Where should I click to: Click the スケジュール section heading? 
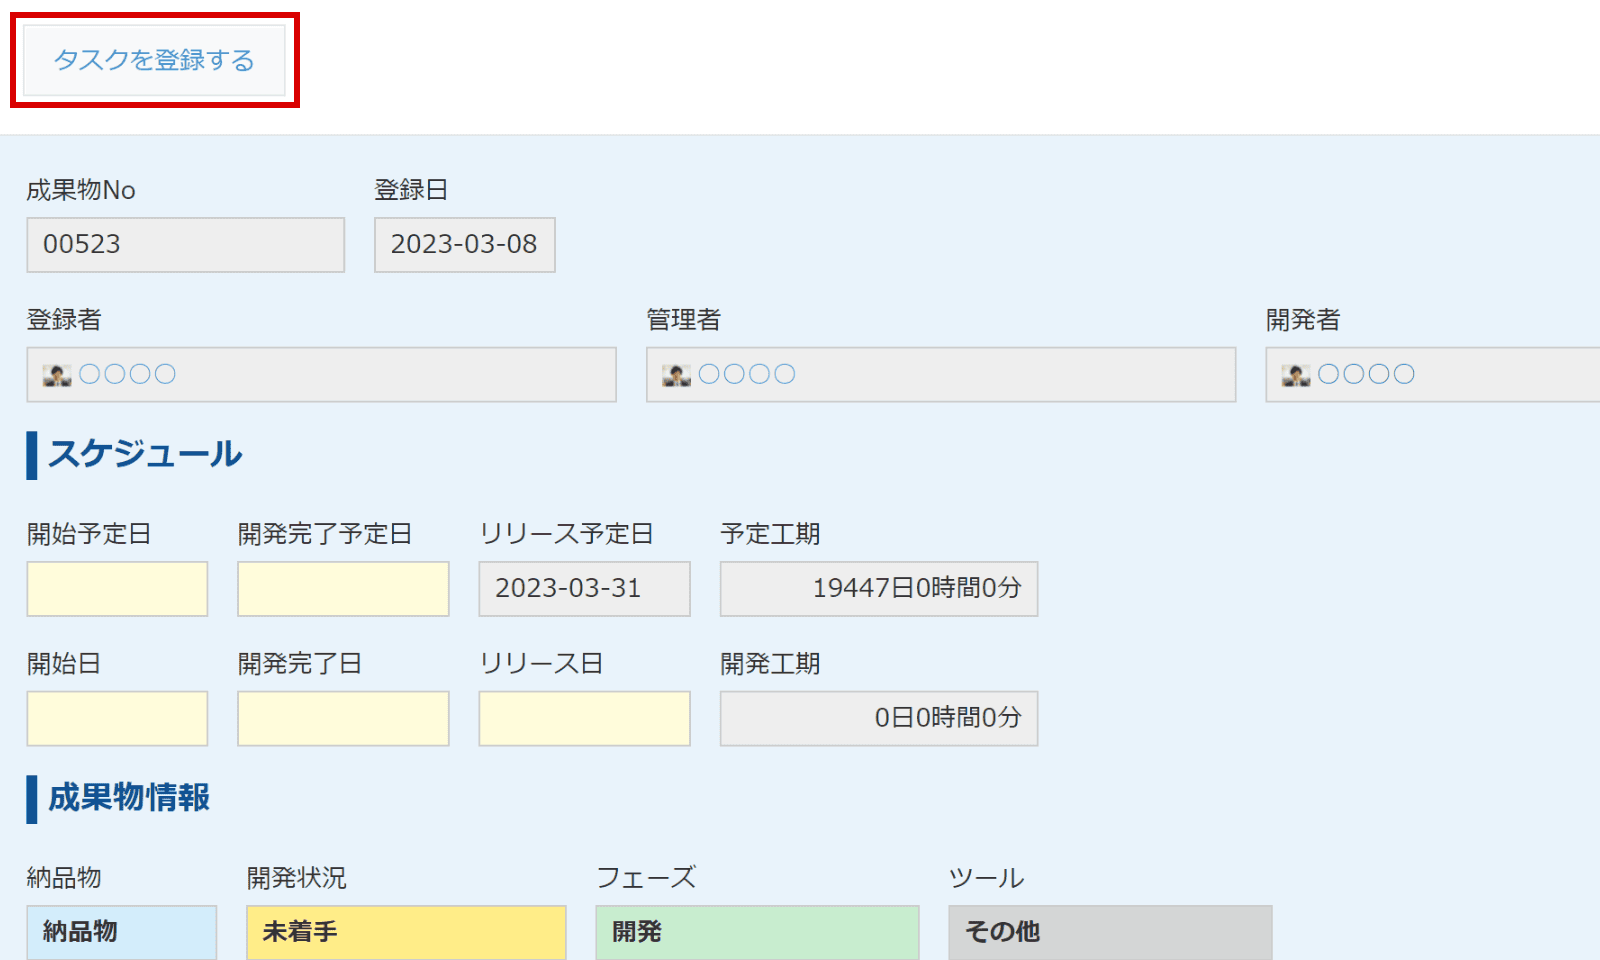(145, 454)
